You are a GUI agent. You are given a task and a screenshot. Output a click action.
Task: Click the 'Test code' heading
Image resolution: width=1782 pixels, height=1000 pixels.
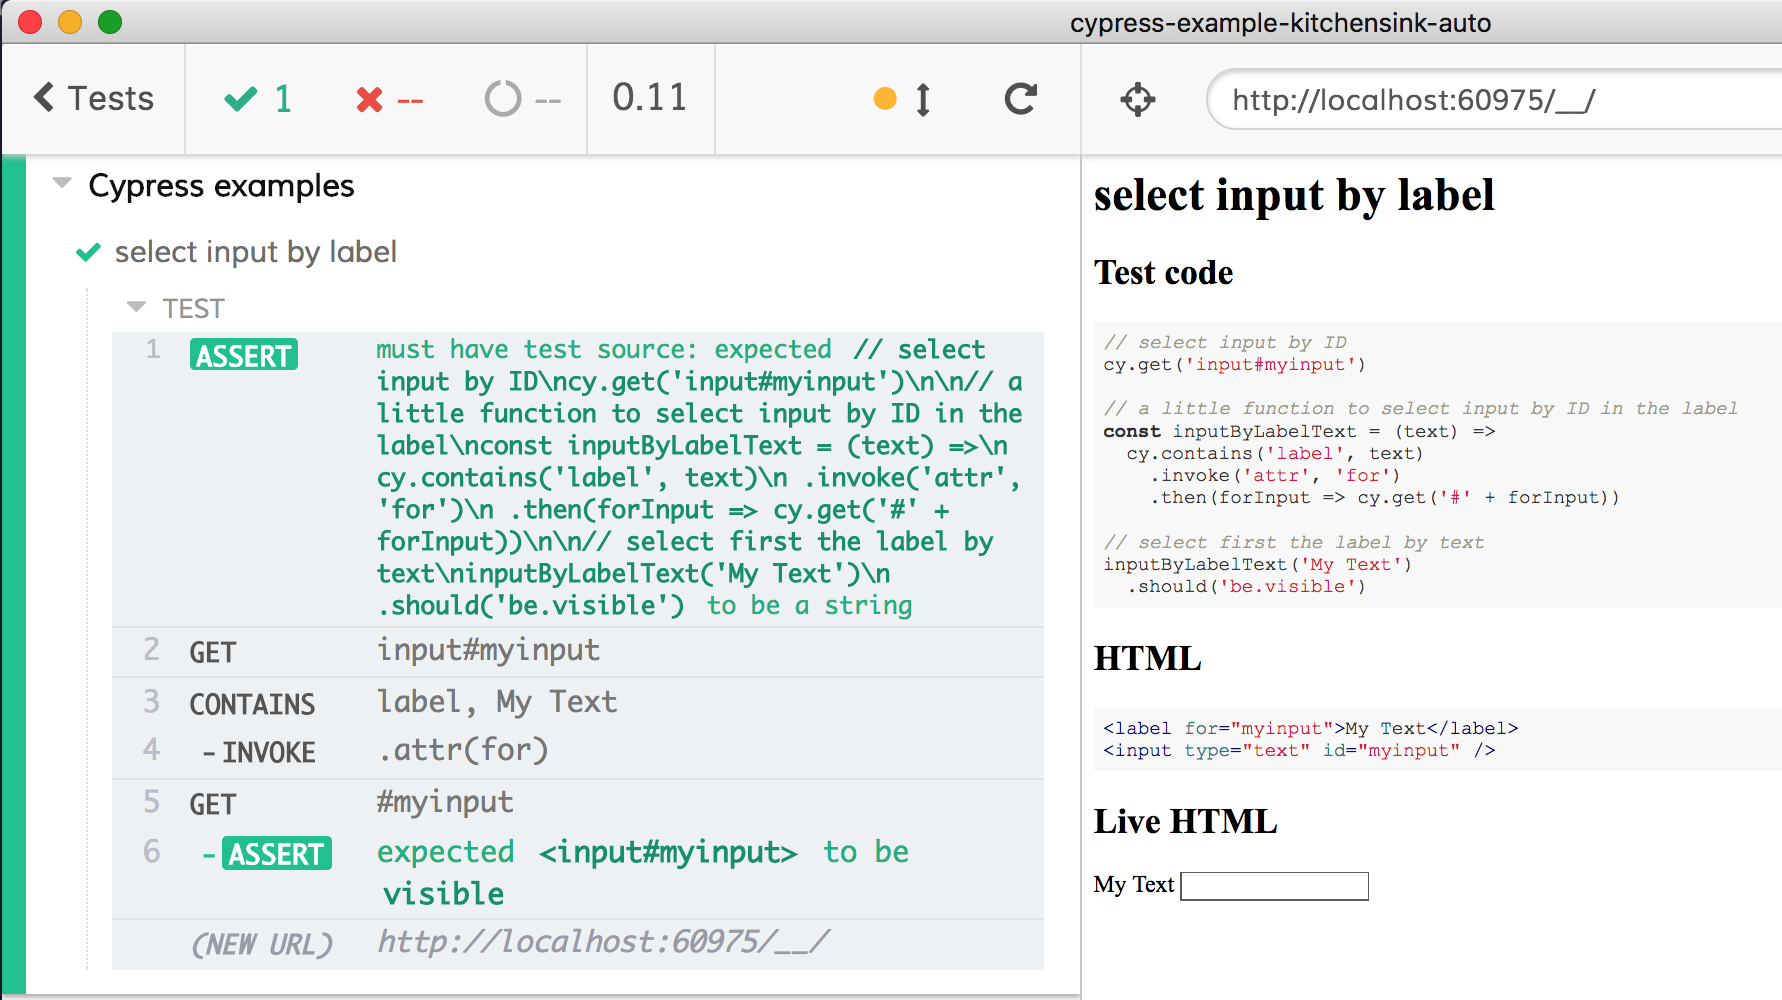pyautogui.click(x=1164, y=272)
